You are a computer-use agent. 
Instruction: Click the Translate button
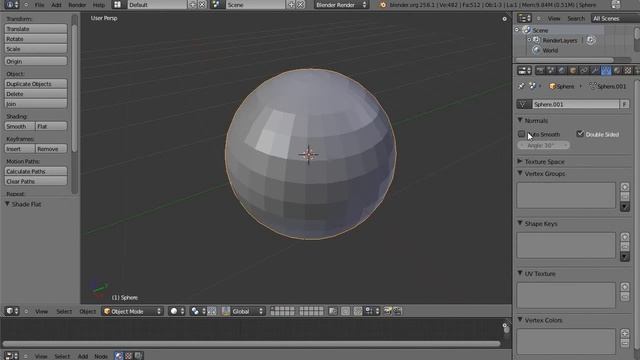click(x=36, y=29)
